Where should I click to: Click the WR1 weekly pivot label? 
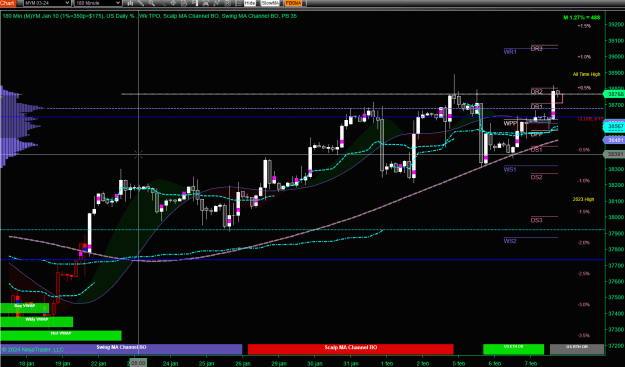510,52
